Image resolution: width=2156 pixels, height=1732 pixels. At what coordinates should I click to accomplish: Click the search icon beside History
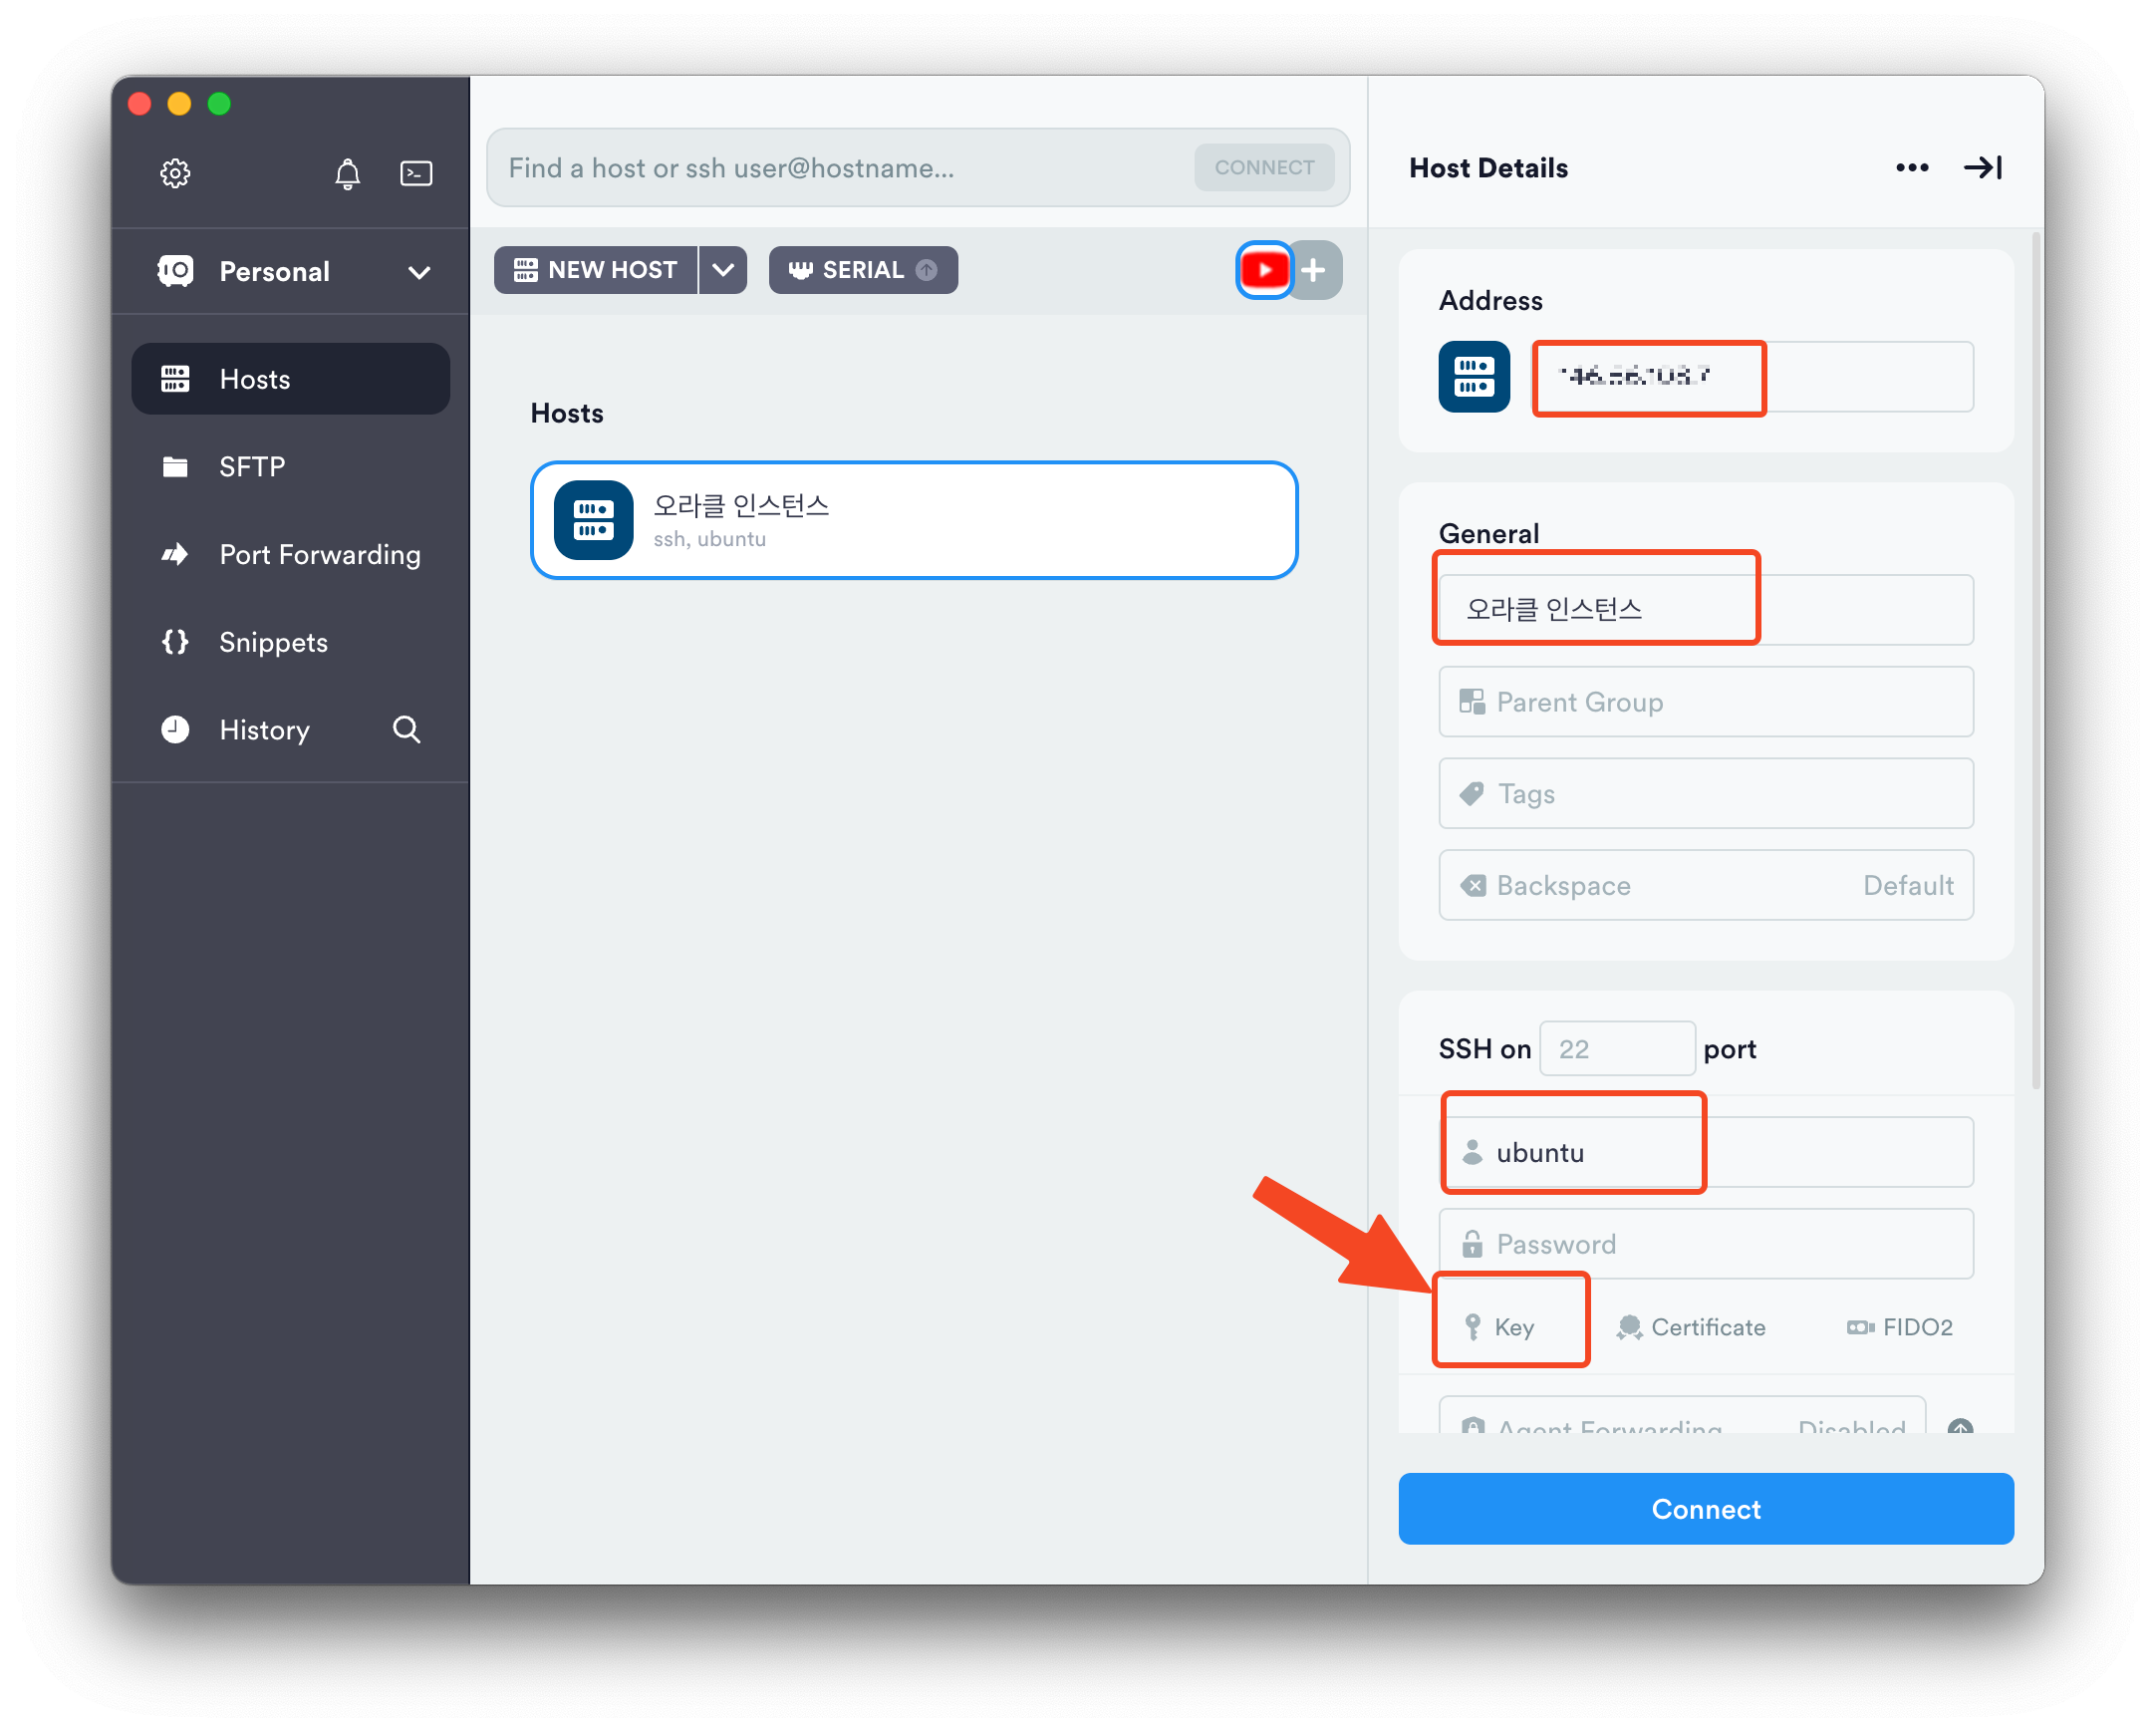click(x=406, y=730)
